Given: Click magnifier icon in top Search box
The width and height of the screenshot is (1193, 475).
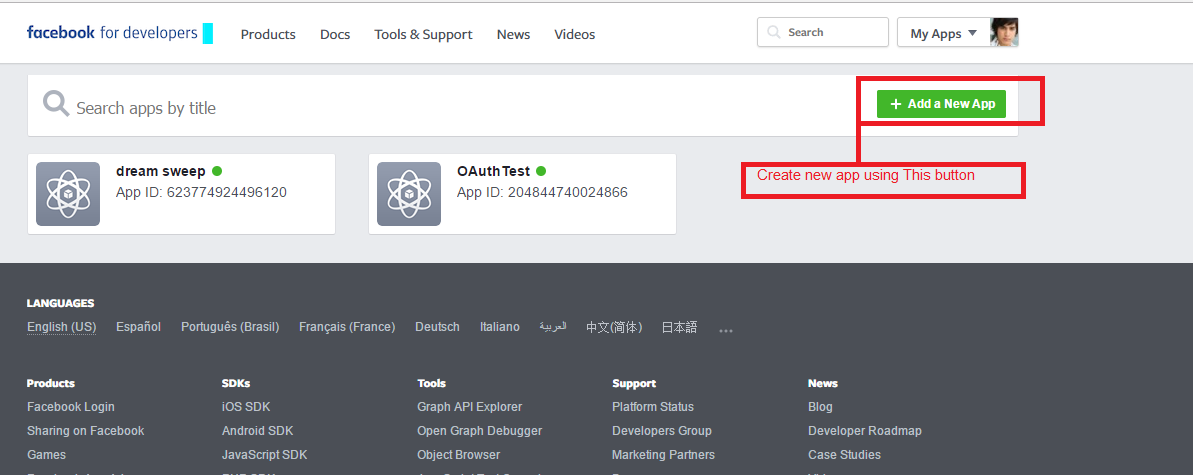Looking at the screenshot, I should [774, 33].
